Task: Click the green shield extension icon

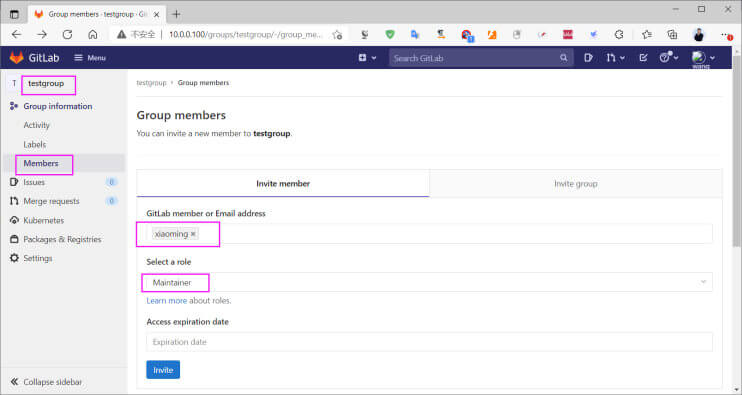Action: coord(390,35)
